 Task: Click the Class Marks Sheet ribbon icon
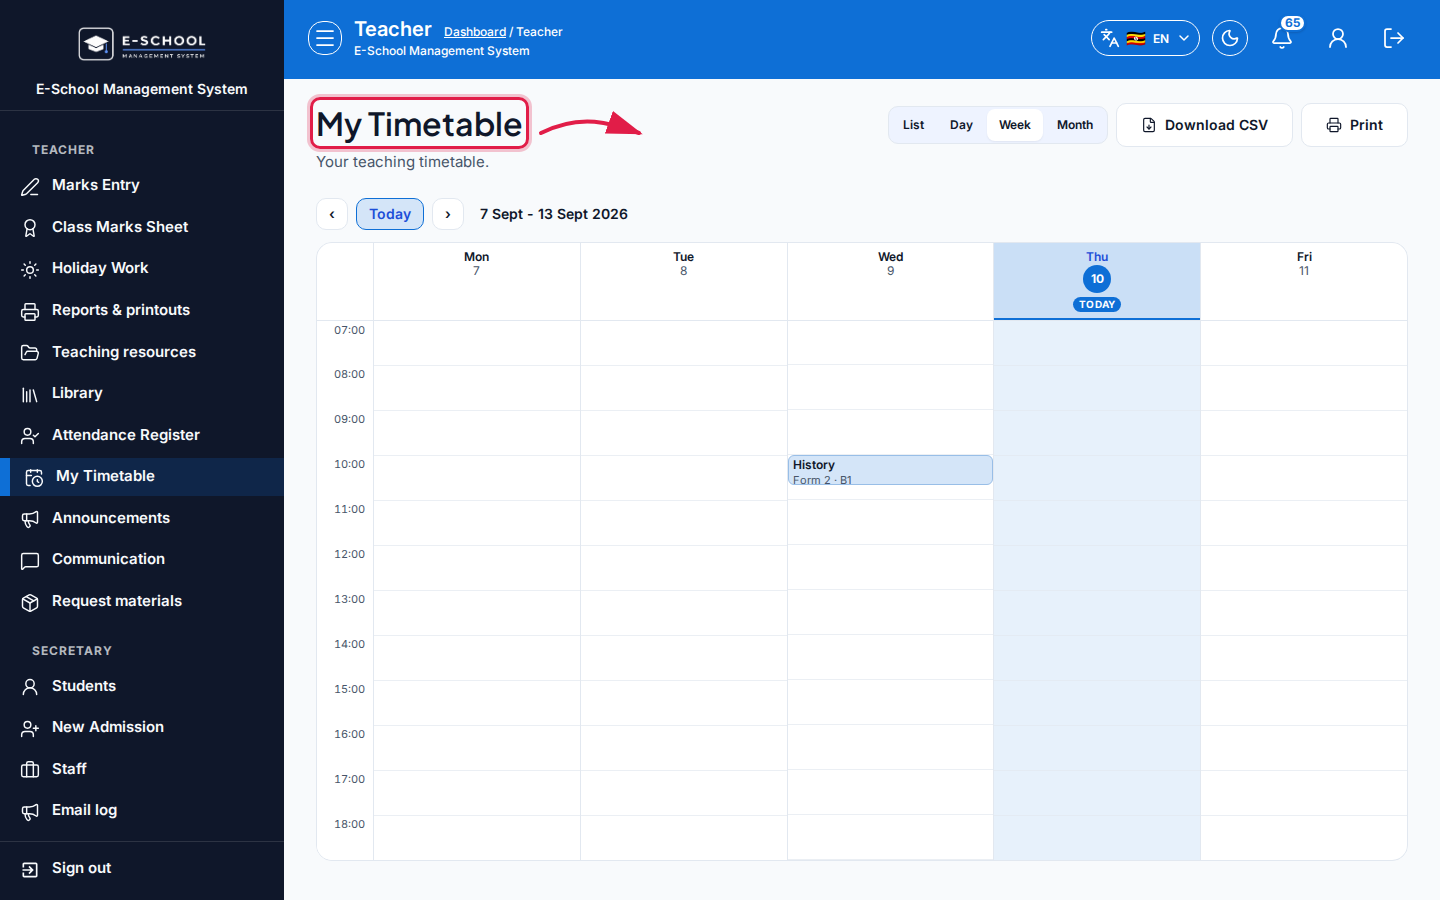30,228
